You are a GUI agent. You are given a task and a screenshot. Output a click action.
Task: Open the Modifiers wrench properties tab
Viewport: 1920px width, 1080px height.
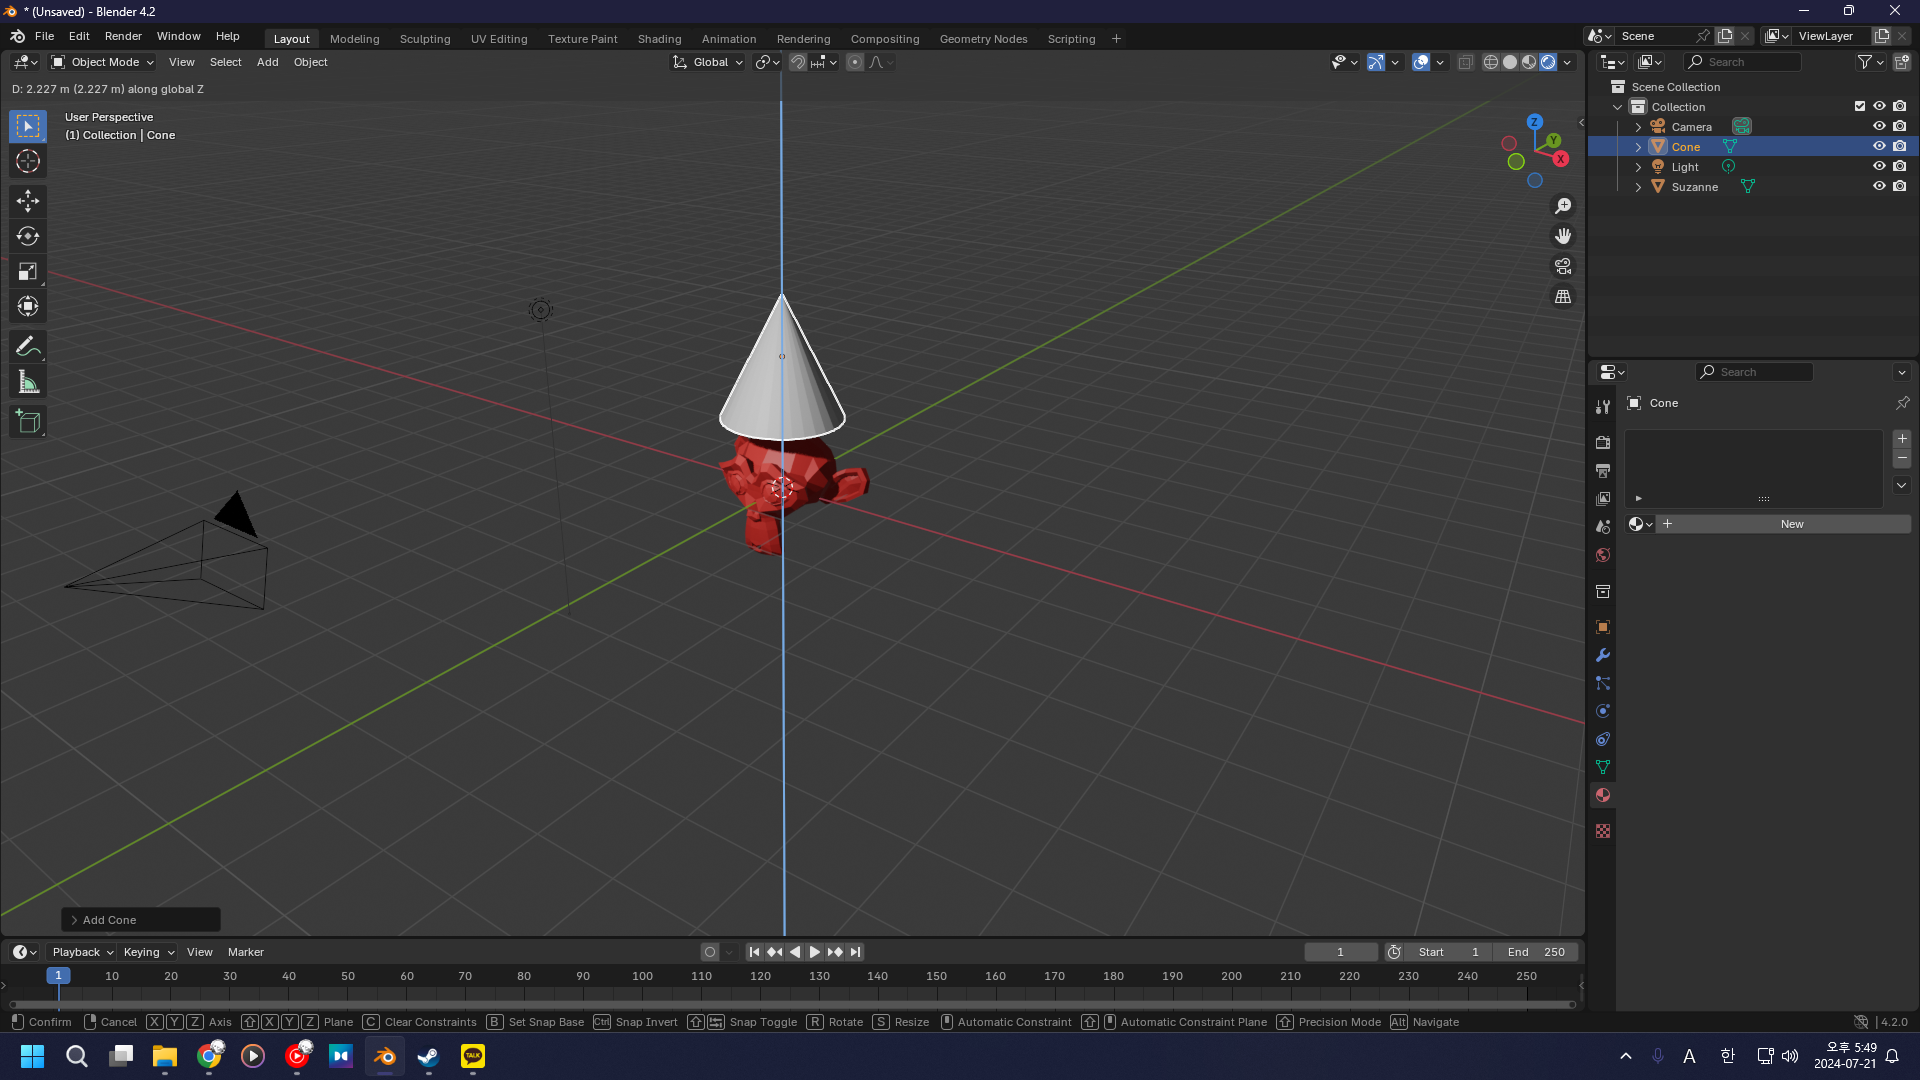[1603, 655]
